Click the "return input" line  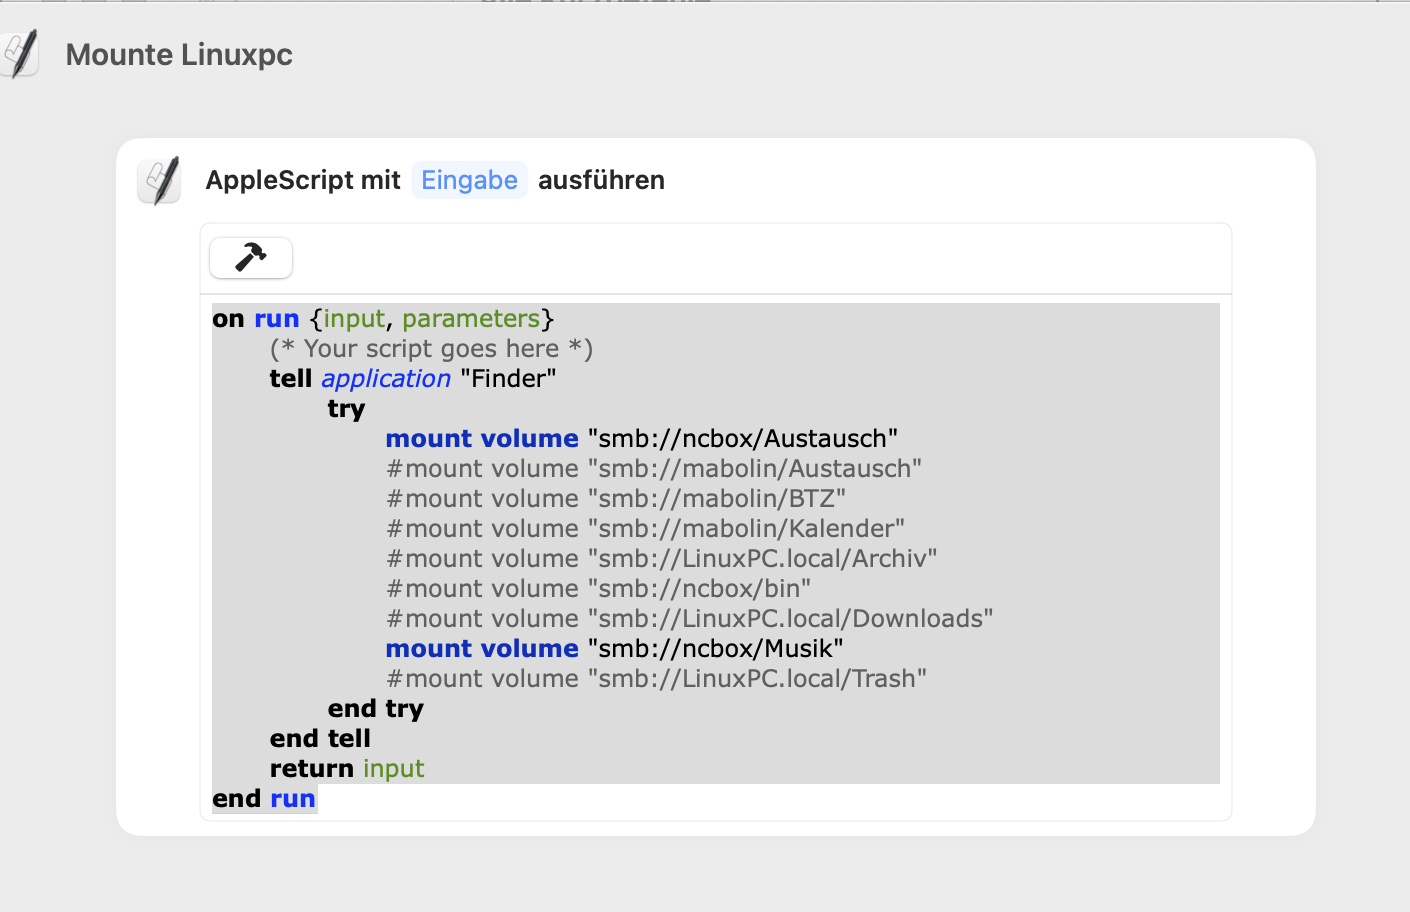point(347,769)
